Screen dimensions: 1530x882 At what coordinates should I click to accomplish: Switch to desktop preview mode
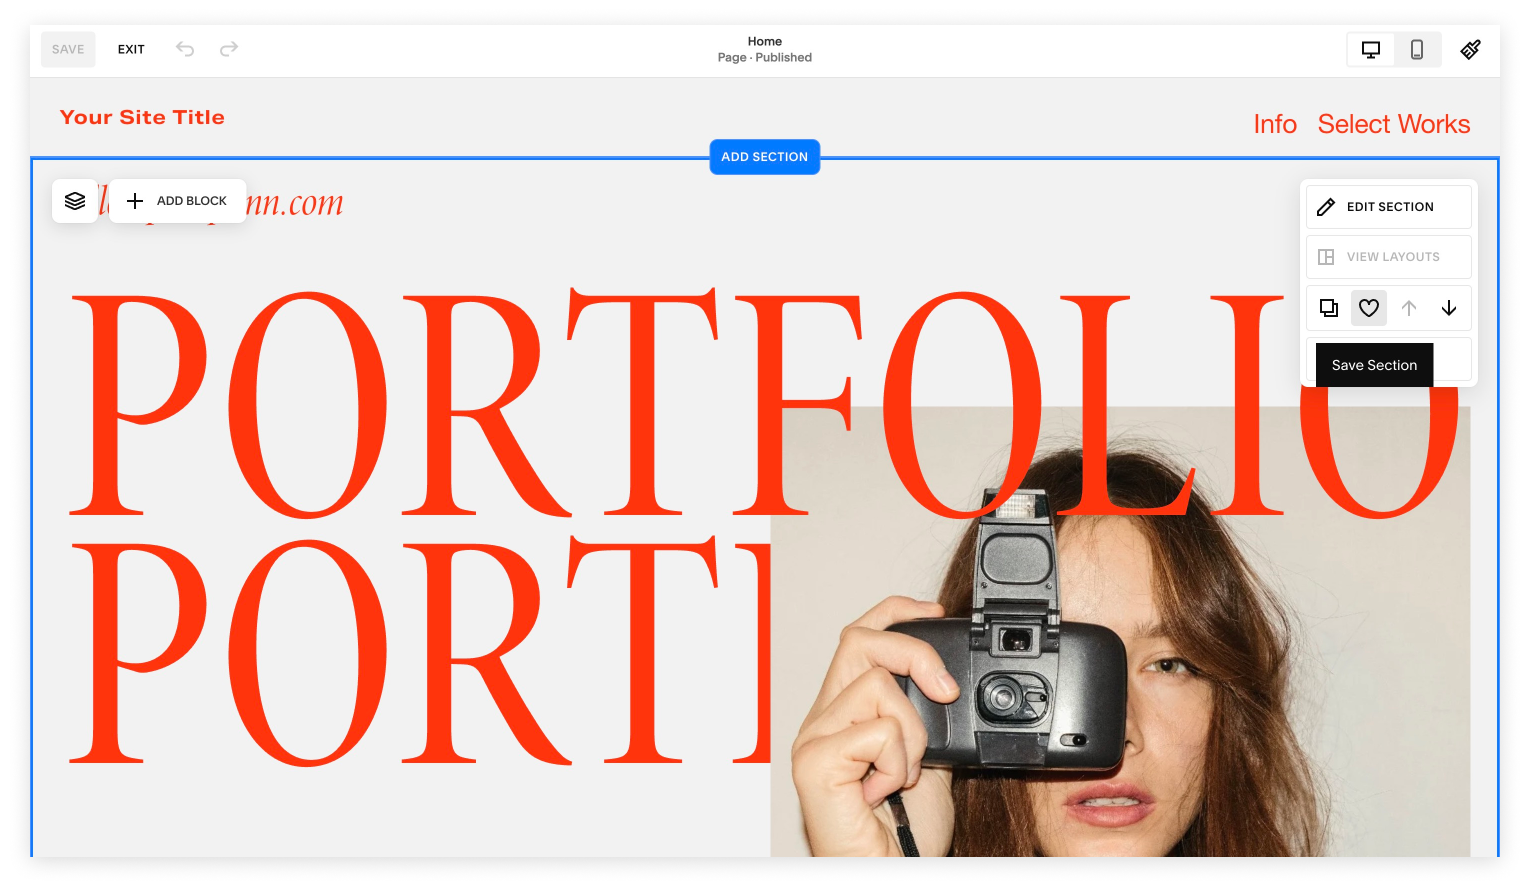(x=1370, y=49)
